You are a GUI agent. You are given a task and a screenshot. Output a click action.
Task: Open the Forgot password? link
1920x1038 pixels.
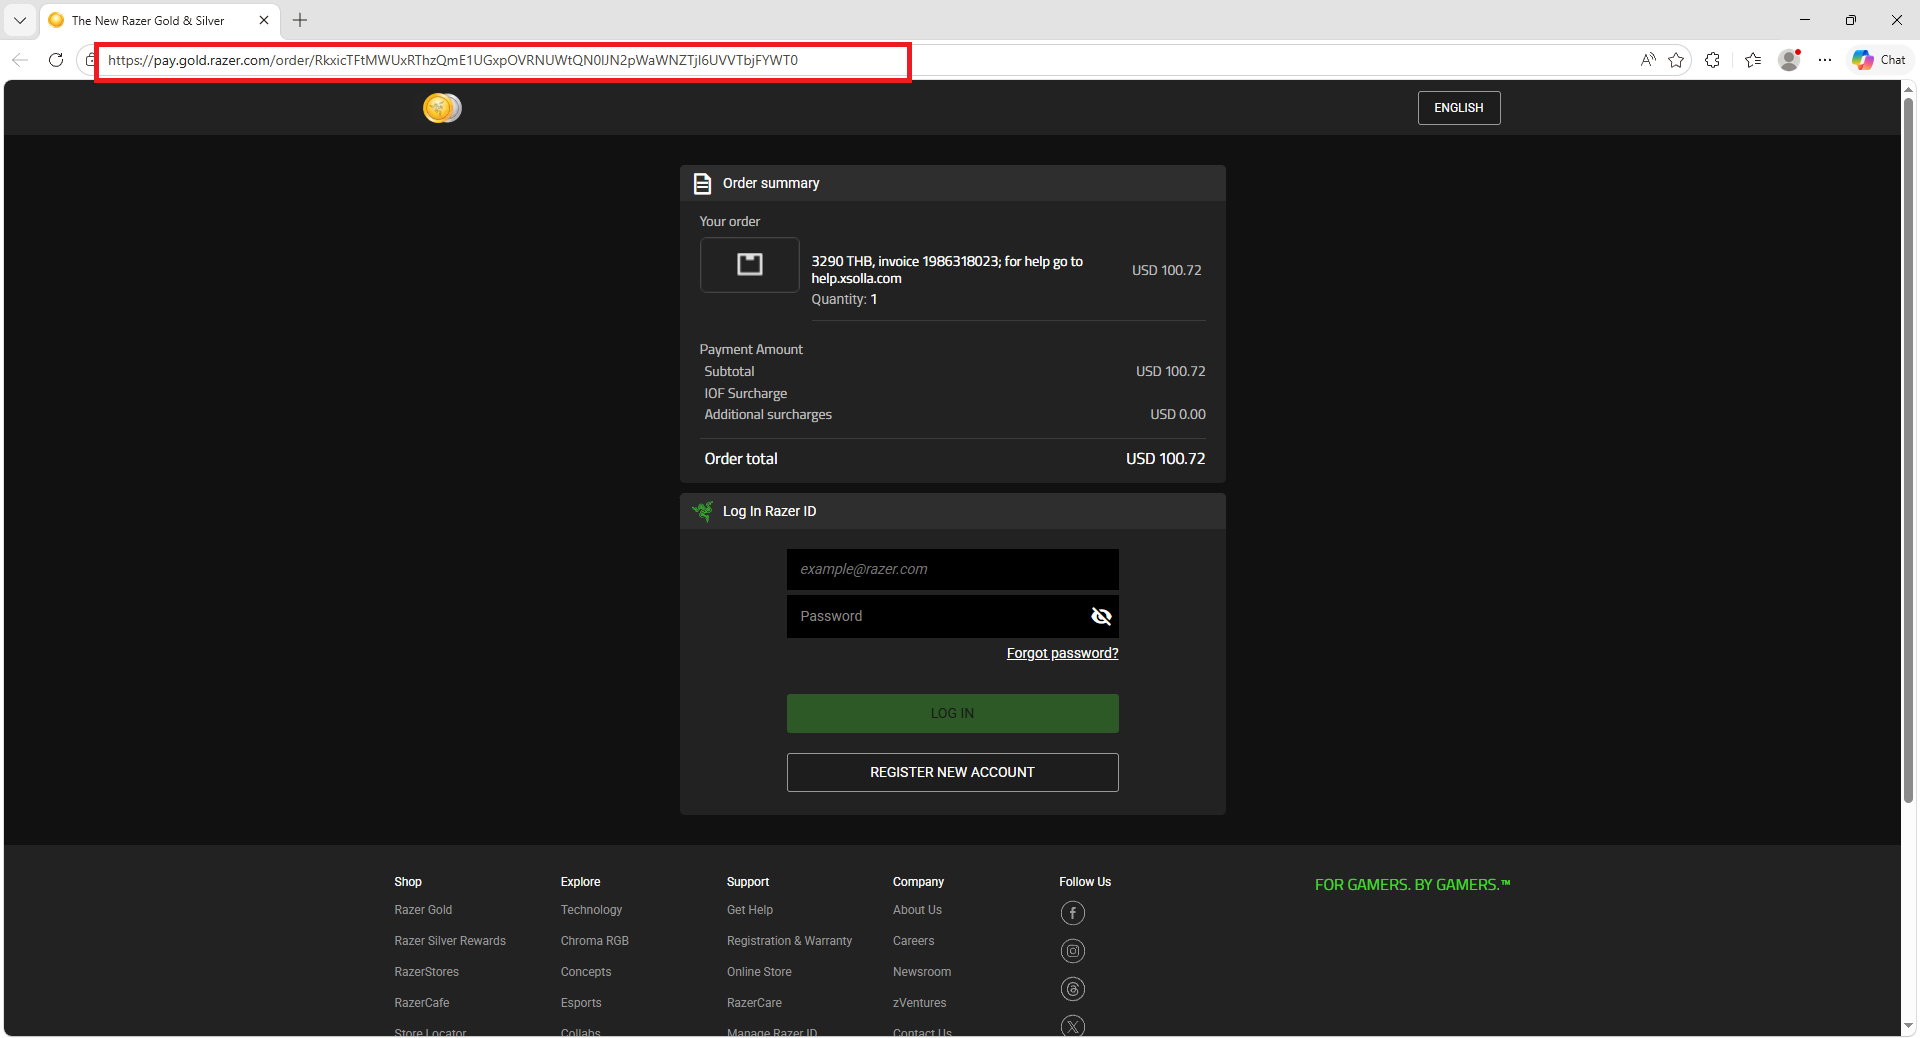point(1062,653)
